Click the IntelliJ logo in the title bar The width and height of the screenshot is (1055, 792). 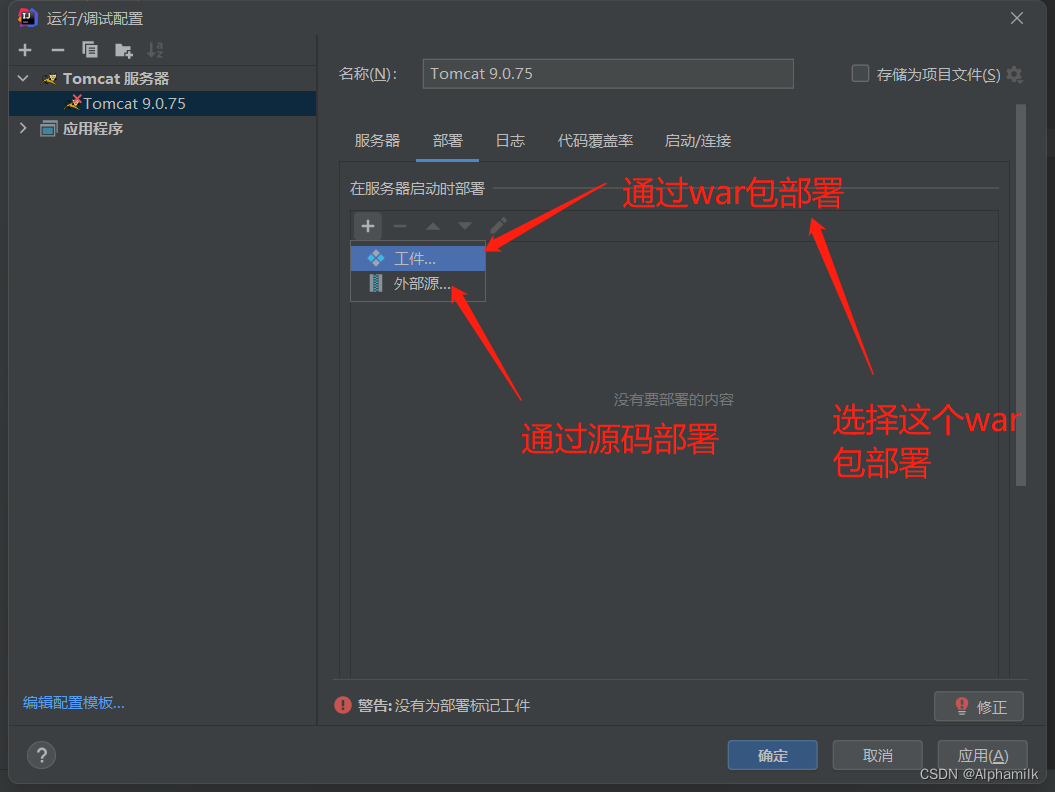[x=27, y=17]
